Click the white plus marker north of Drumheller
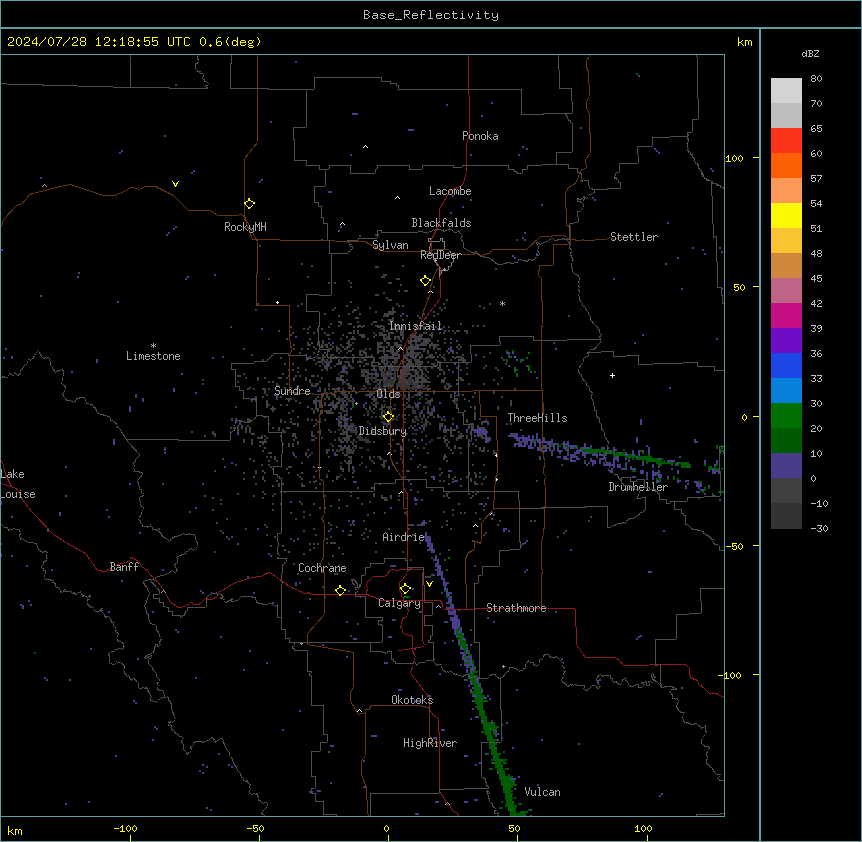 click(x=612, y=375)
